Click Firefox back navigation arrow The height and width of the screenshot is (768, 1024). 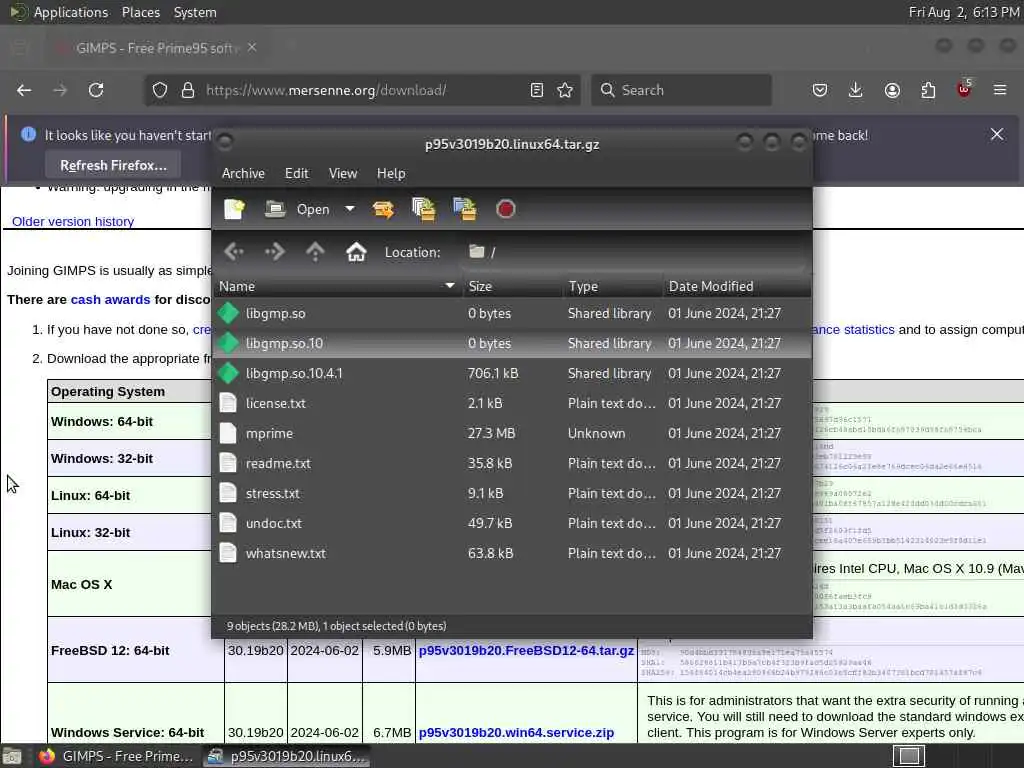pyautogui.click(x=24, y=90)
